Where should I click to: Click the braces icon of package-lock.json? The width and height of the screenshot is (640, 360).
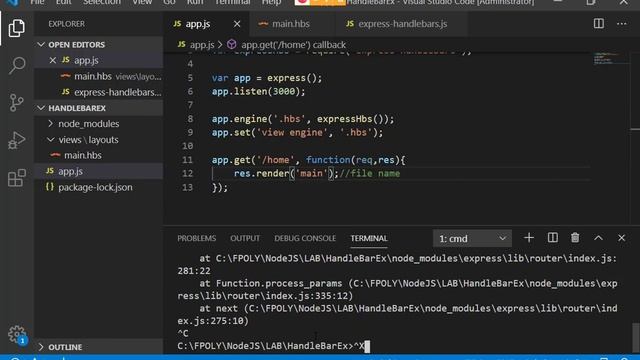[x=50, y=187]
